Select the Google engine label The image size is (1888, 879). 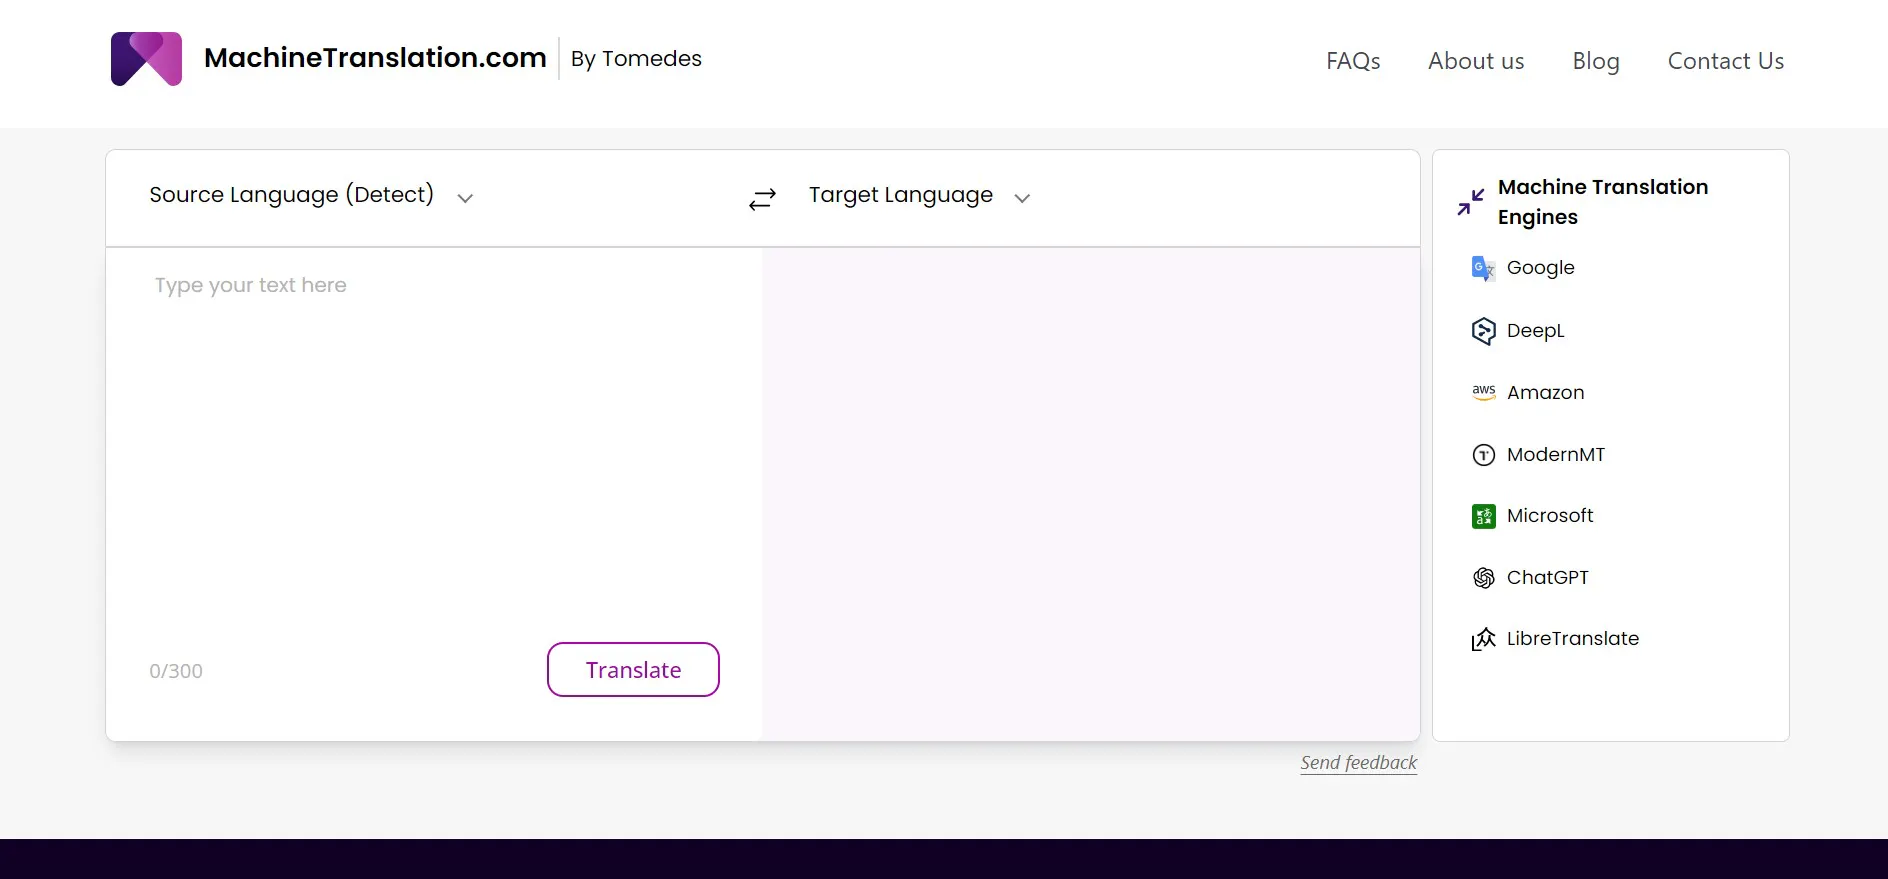[1540, 268]
